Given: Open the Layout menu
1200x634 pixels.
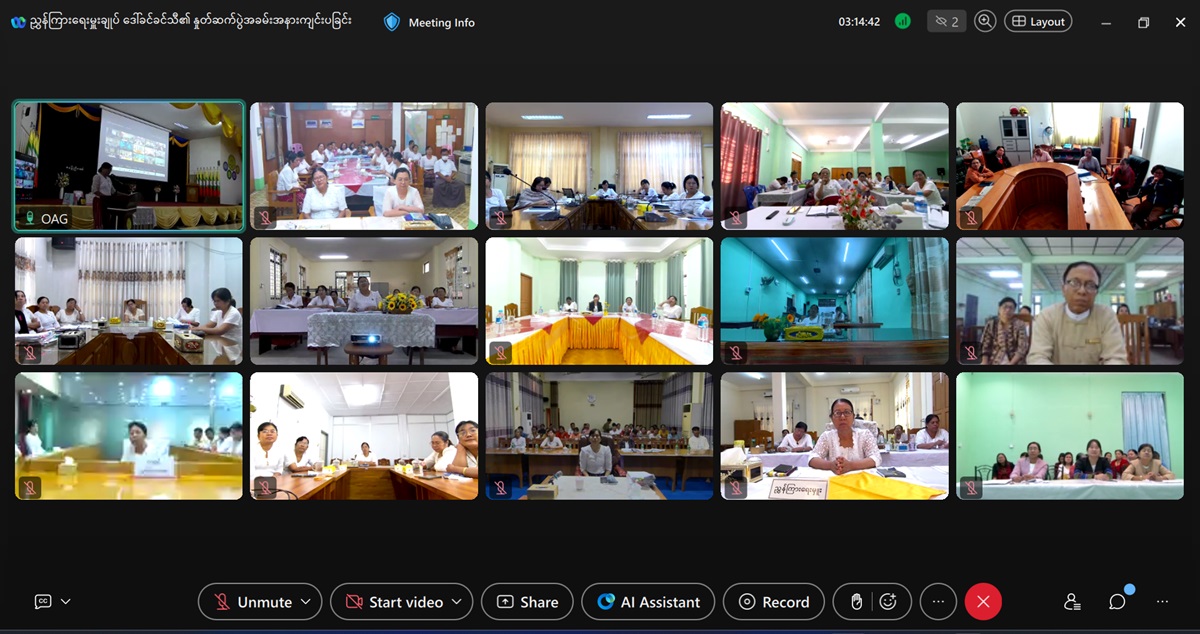Looking at the screenshot, I should [1038, 21].
